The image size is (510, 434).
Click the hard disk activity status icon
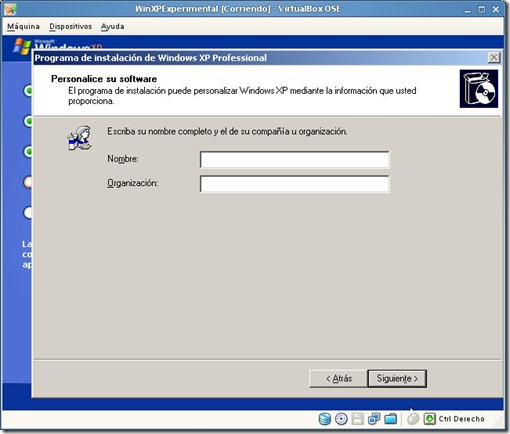[x=325, y=419]
